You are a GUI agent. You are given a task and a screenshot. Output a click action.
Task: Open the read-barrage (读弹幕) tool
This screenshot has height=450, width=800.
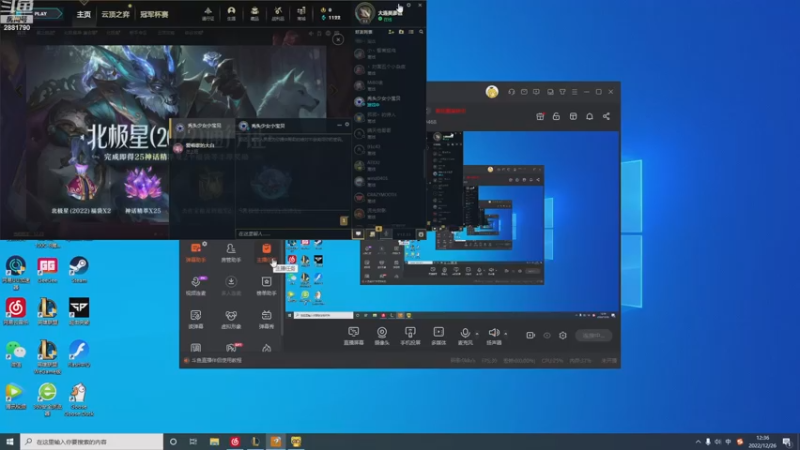[x=196, y=319]
